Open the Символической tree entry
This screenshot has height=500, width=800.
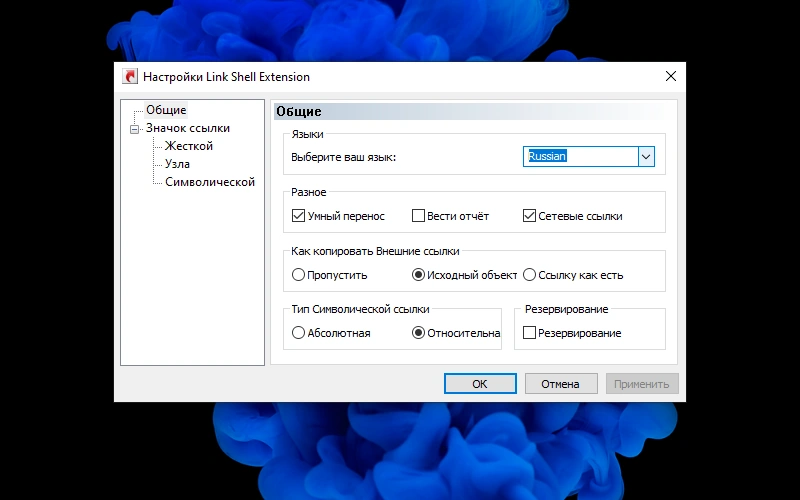[x=210, y=182]
